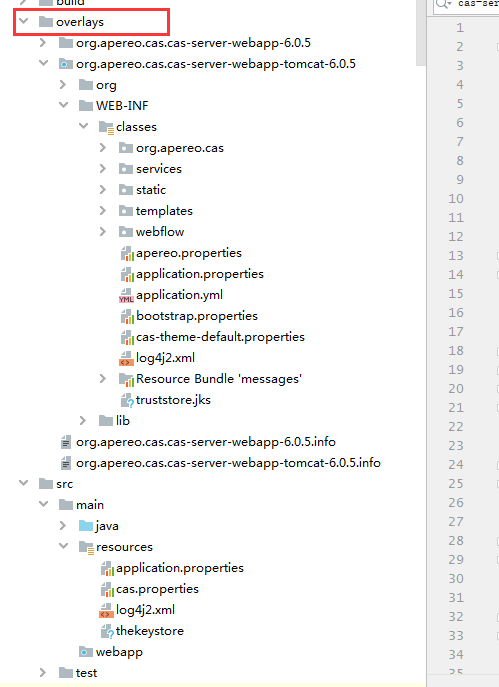Select org.apereo.cas.cas-server-webapp-6.0.5.info file
This screenshot has height=687, width=499.
(206, 442)
